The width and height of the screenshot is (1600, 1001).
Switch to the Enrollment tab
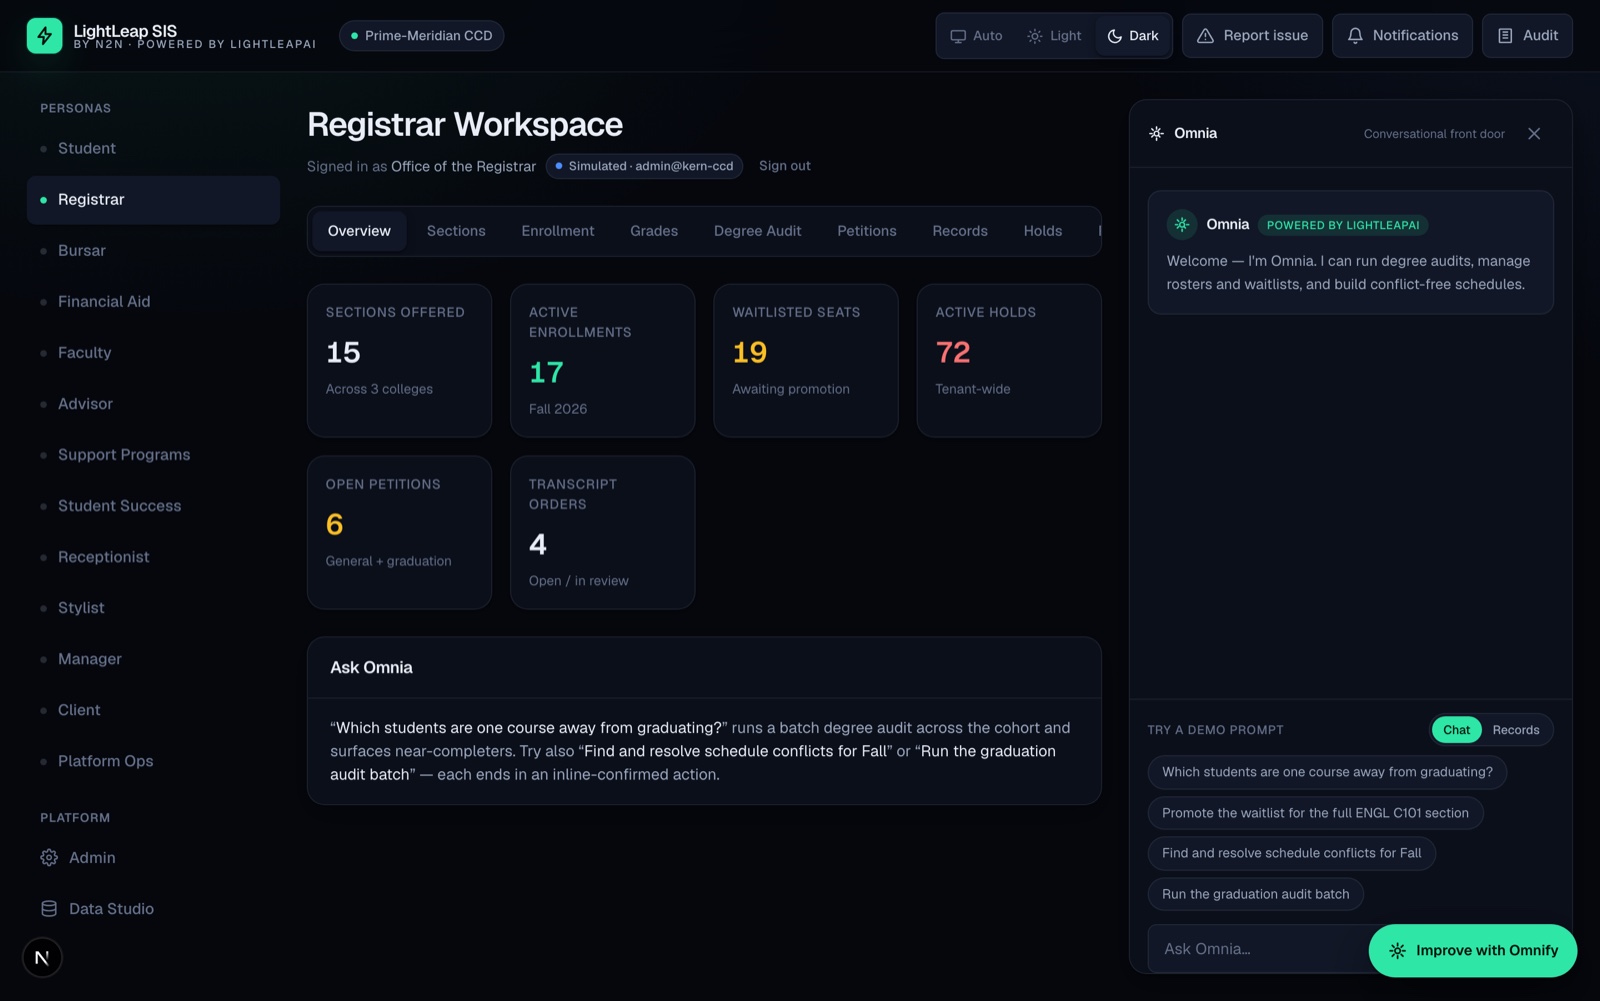click(558, 231)
